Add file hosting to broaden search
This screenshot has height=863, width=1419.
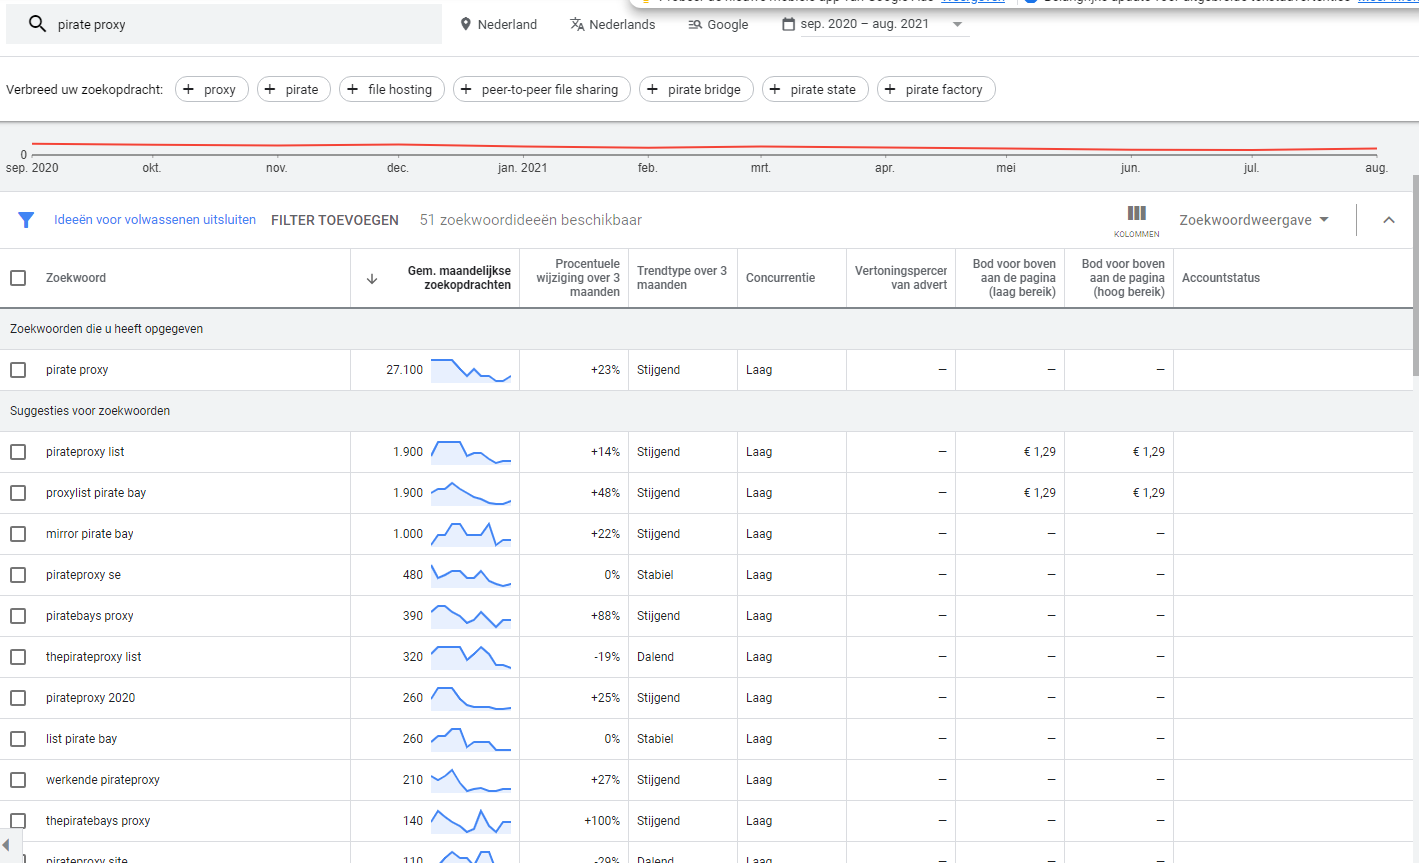[x=390, y=89]
